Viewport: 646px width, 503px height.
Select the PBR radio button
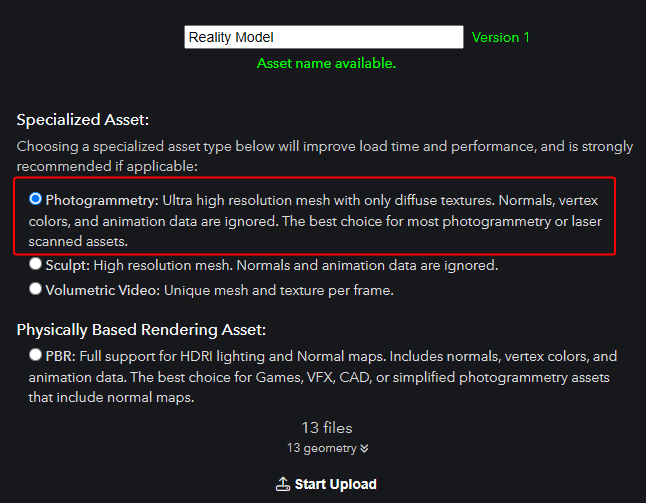click(35, 355)
